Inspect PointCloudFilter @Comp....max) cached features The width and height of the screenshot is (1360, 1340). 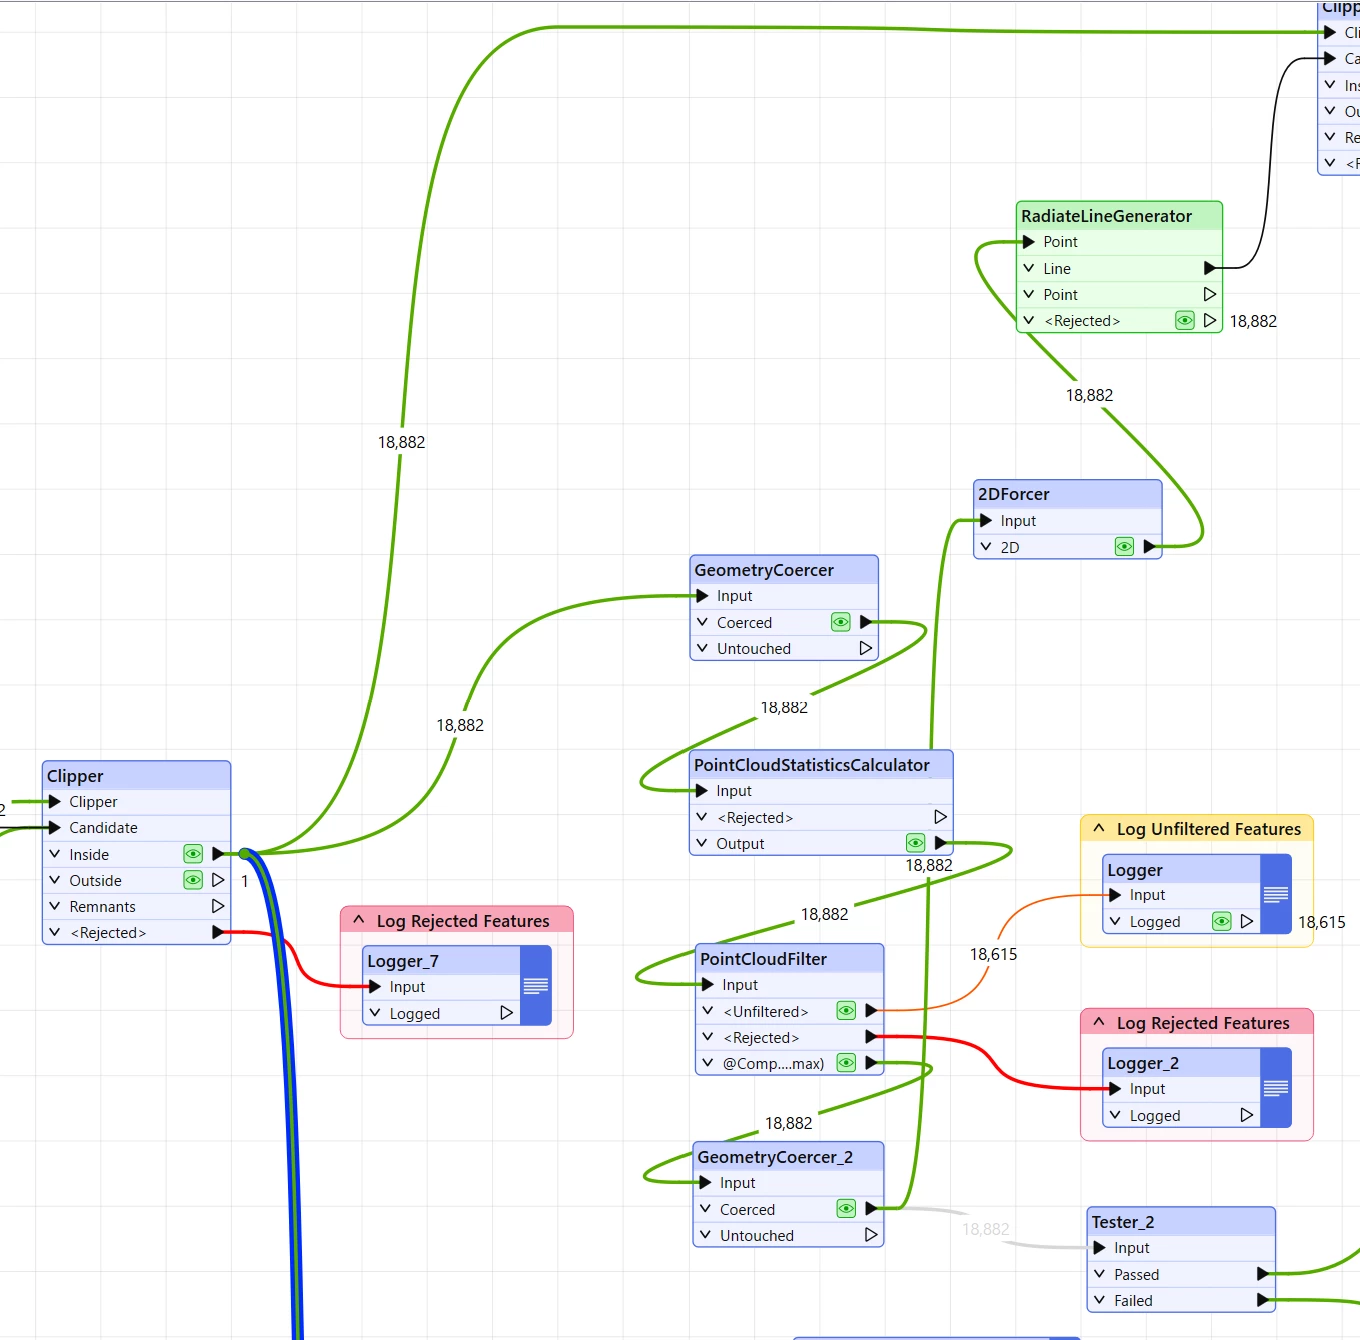tap(846, 1063)
